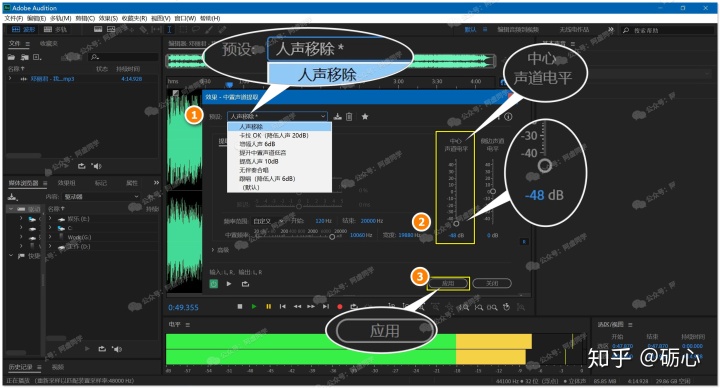720x388 pixels.
Task: Toggle spectral pitch display icon
Action: point(111,29)
